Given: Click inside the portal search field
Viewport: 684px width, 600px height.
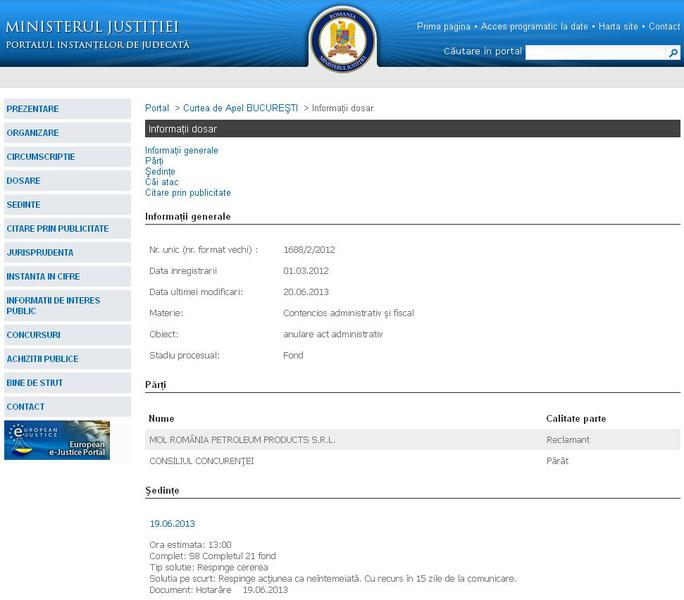Looking at the screenshot, I should pos(595,53).
